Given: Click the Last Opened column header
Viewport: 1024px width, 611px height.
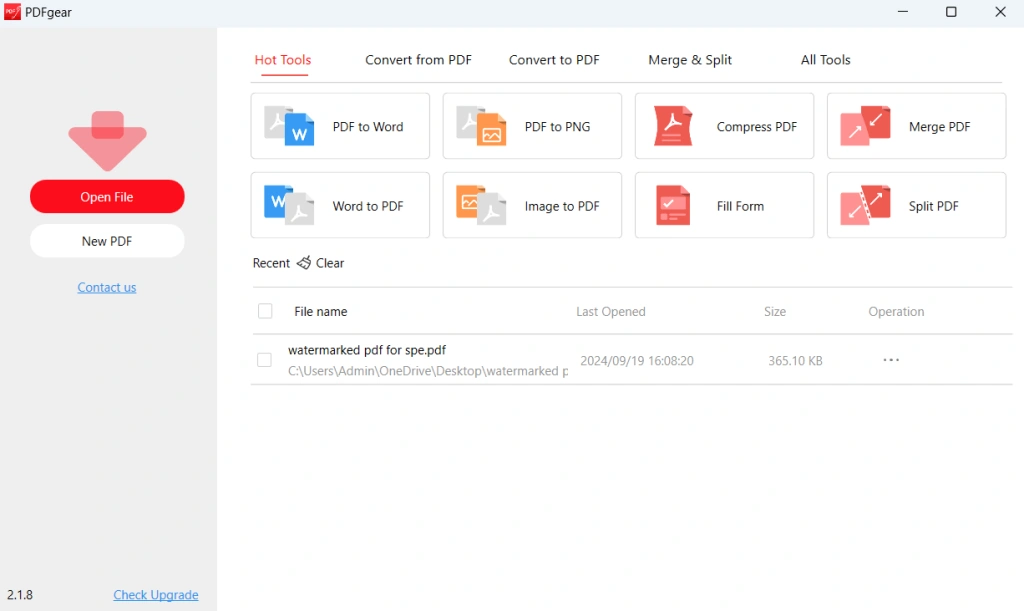Looking at the screenshot, I should (611, 312).
